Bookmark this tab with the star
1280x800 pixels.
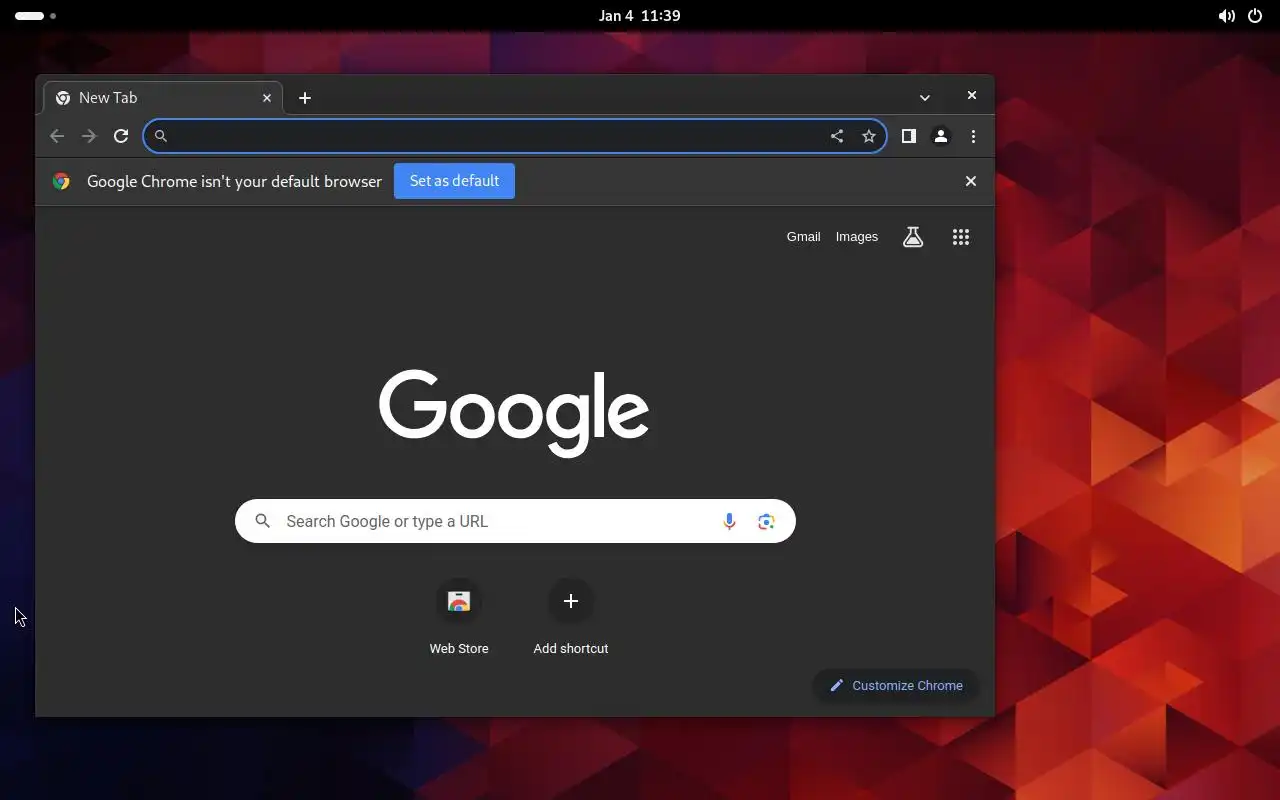pos(869,136)
